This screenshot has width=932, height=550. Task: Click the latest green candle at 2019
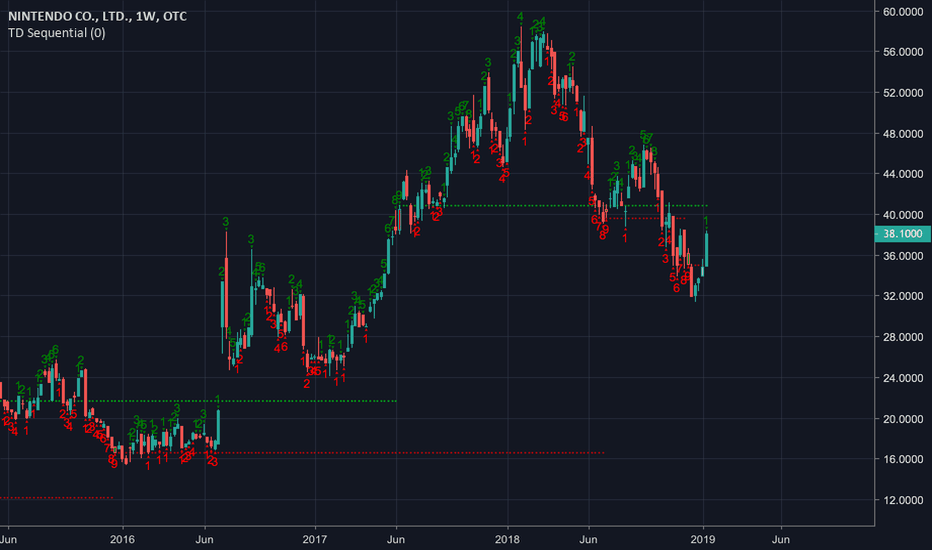pos(706,250)
